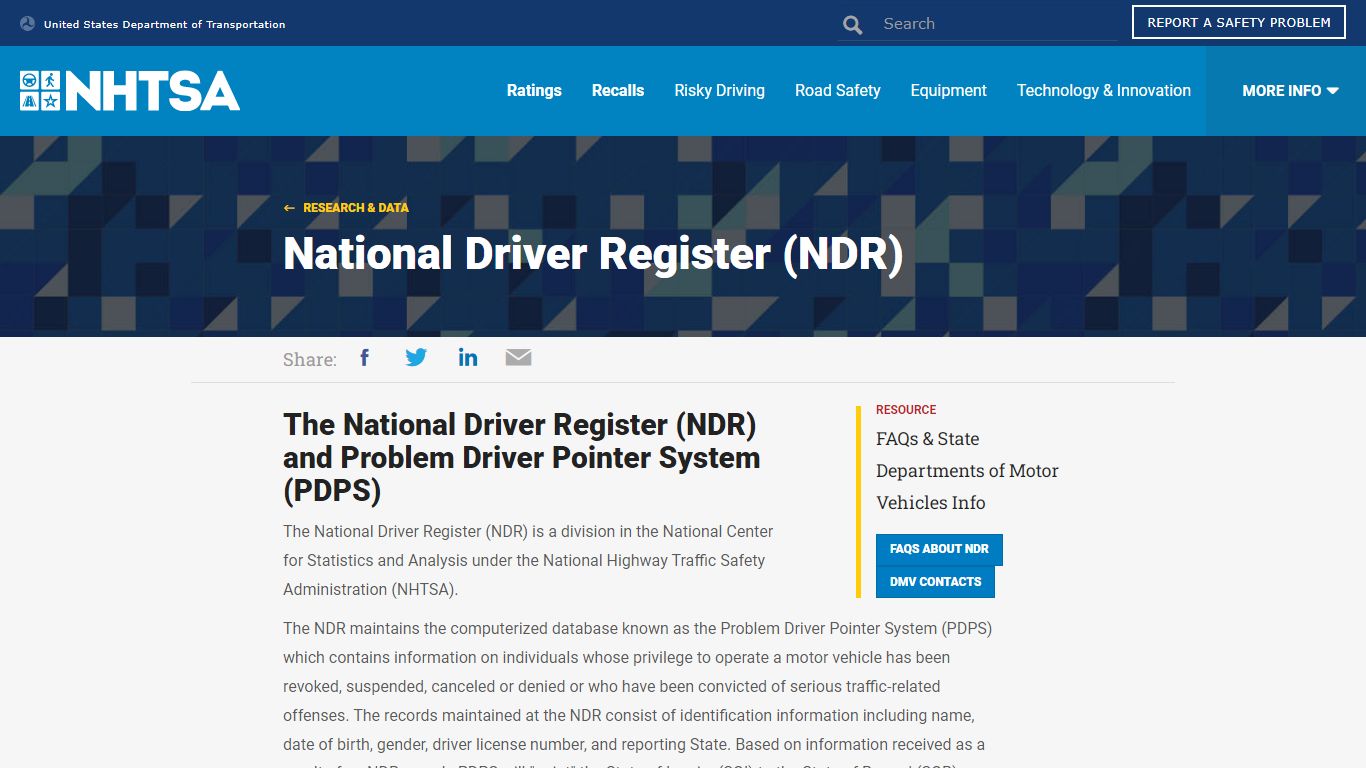Image resolution: width=1366 pixels, height=768 pixels.
Task: Click the back arrow beside Research & Data
Action: [x=289, y=208]
